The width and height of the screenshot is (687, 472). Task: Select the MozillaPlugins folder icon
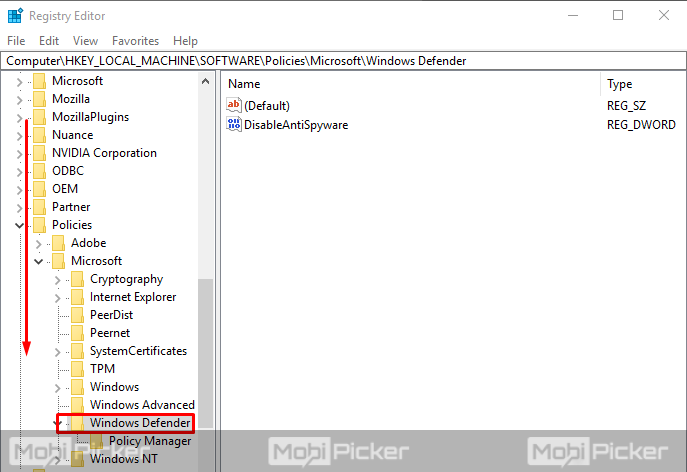39,117
